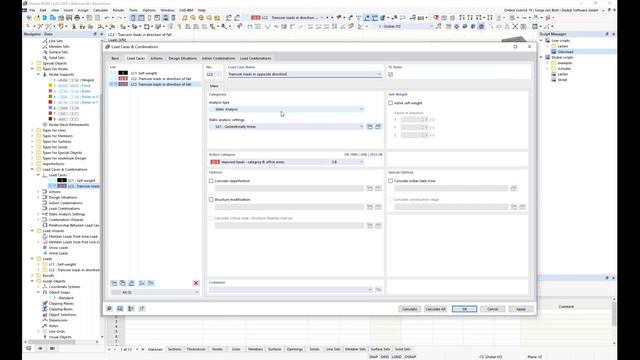
Task: Open the All filter dropdown under the load case list
Action: (196, 292)
